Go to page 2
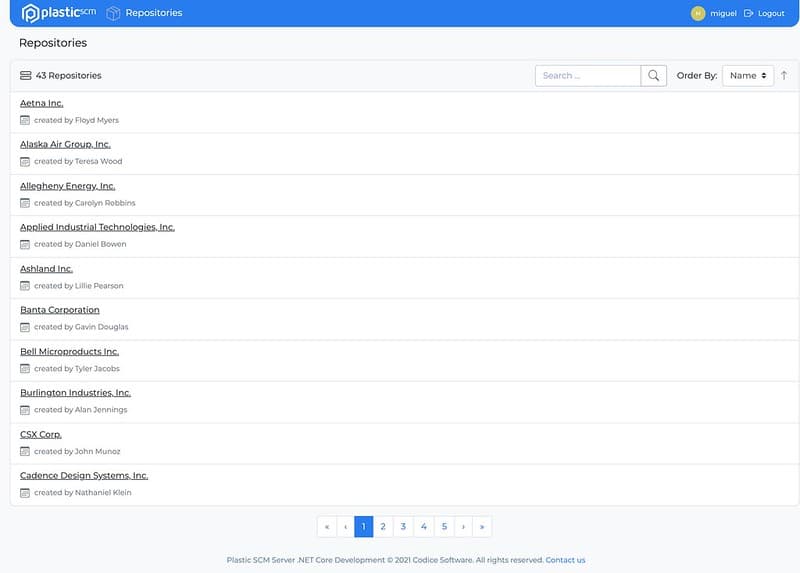The image size is (800, 573). [x=383, y=527]
